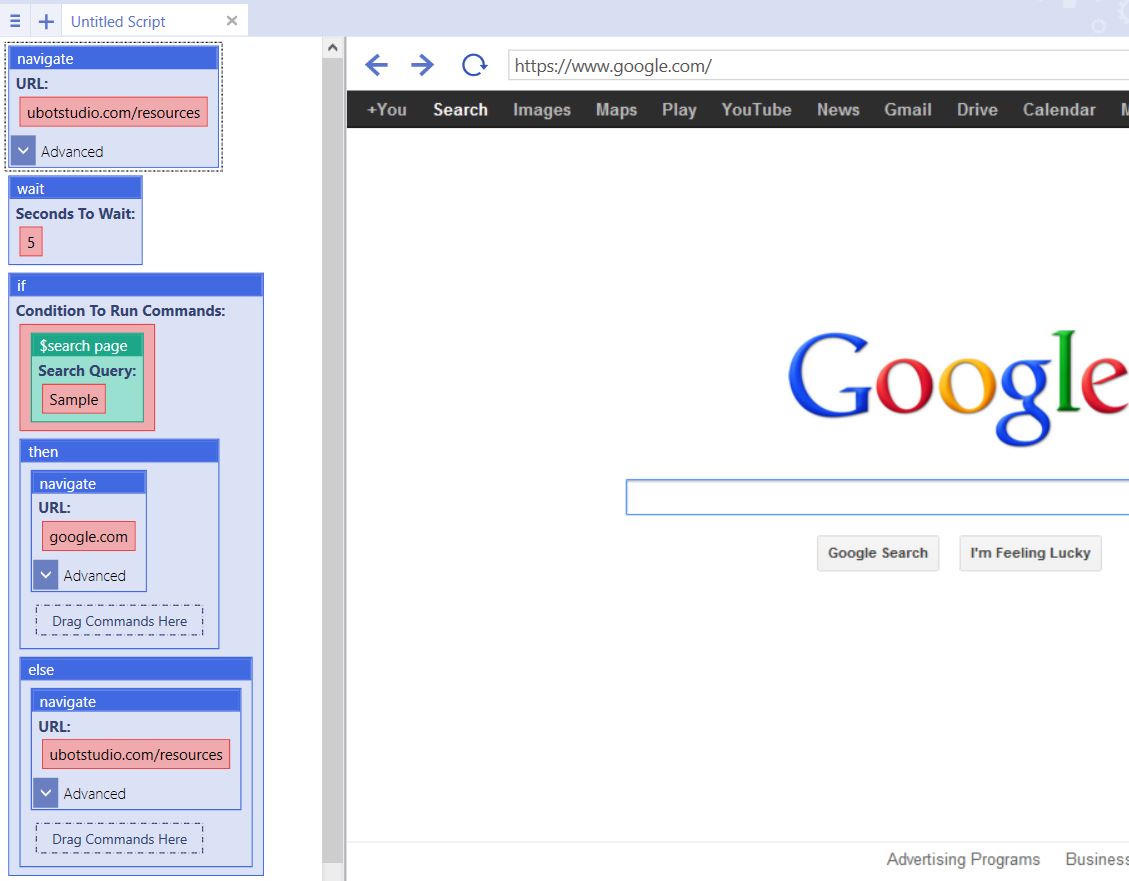Edit the else navigate URL field
This screenshot has width=1129, height=881.
tap(136, 754)
